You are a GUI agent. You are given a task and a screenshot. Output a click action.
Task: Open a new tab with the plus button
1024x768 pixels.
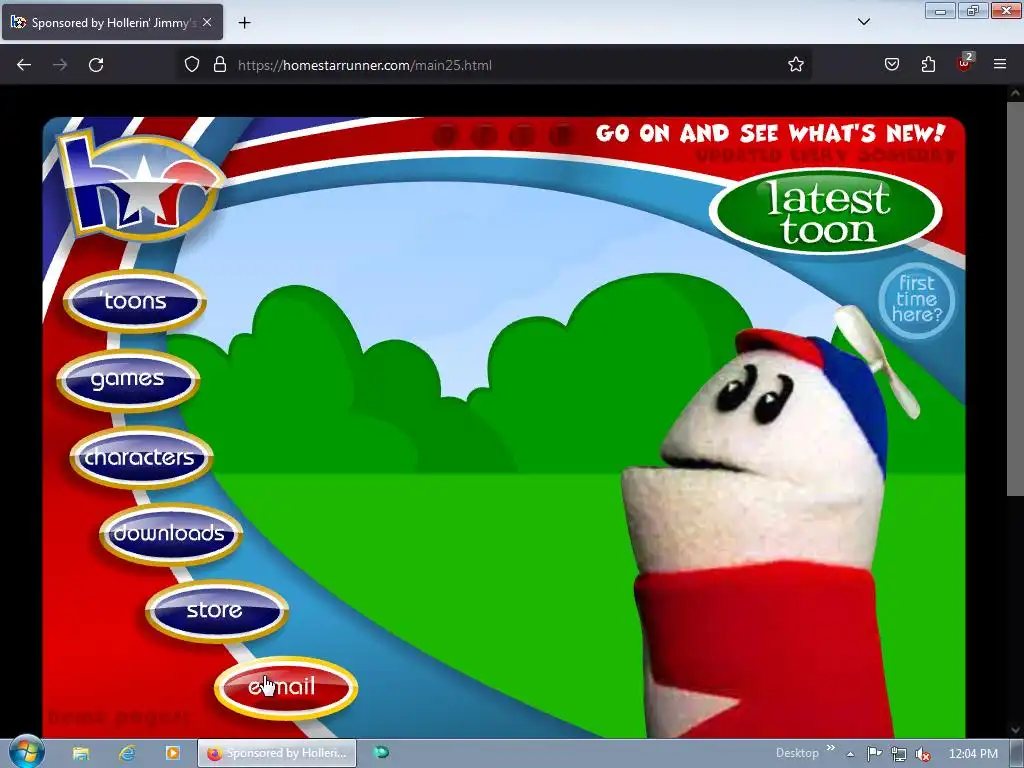(x=244, y=23)
